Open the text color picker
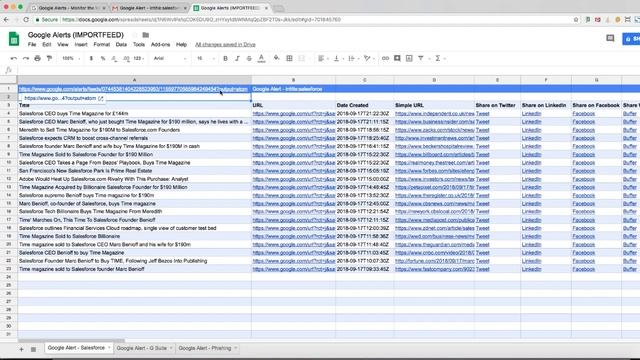The width and height of the screenshot is (640, 360). (x=262, y=58)
